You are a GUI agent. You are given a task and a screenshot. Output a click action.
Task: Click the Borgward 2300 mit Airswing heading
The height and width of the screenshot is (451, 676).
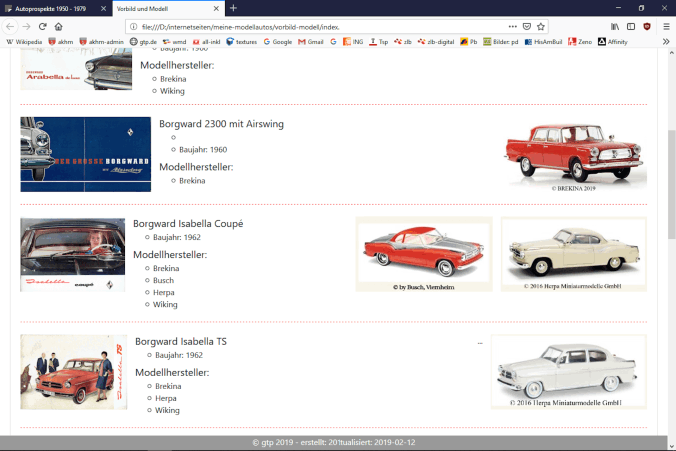(x=222, y=124)
